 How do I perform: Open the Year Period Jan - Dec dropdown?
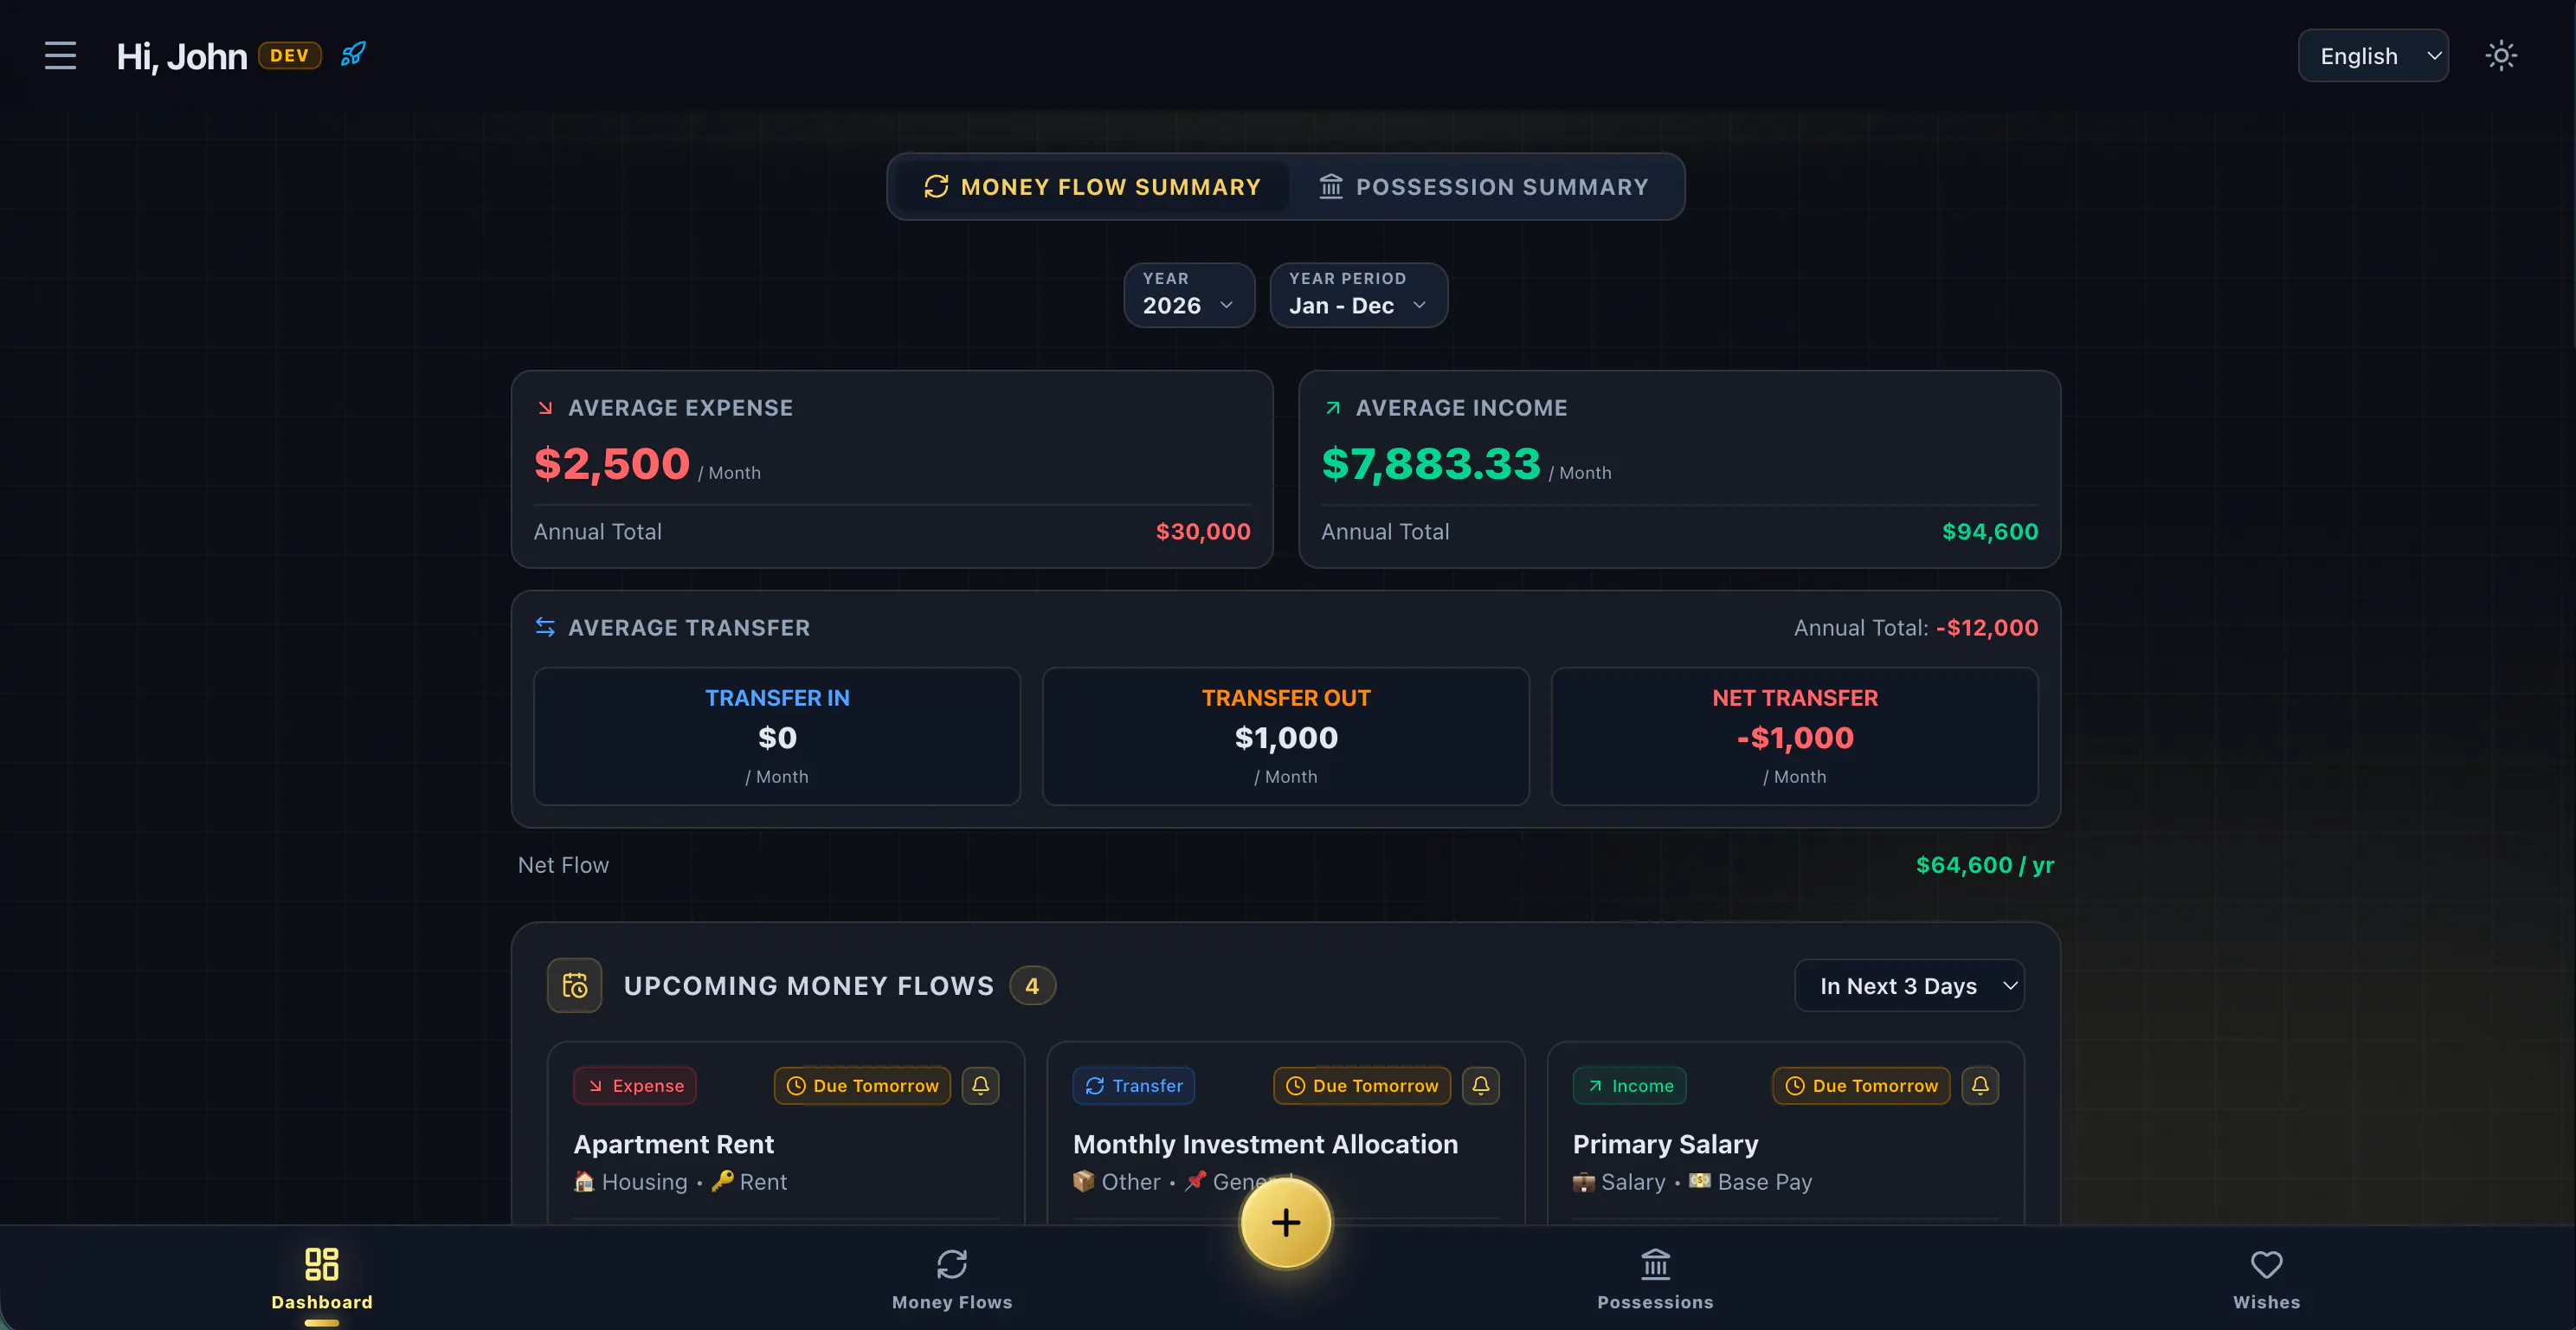tap(1358, 295)
